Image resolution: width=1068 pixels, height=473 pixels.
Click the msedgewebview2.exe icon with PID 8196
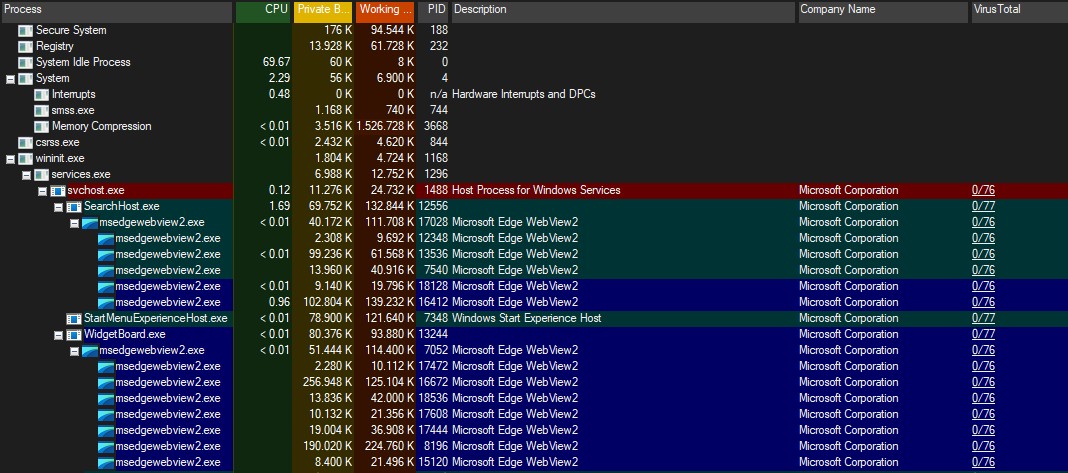pyautogui.click(x=106, y=446)
